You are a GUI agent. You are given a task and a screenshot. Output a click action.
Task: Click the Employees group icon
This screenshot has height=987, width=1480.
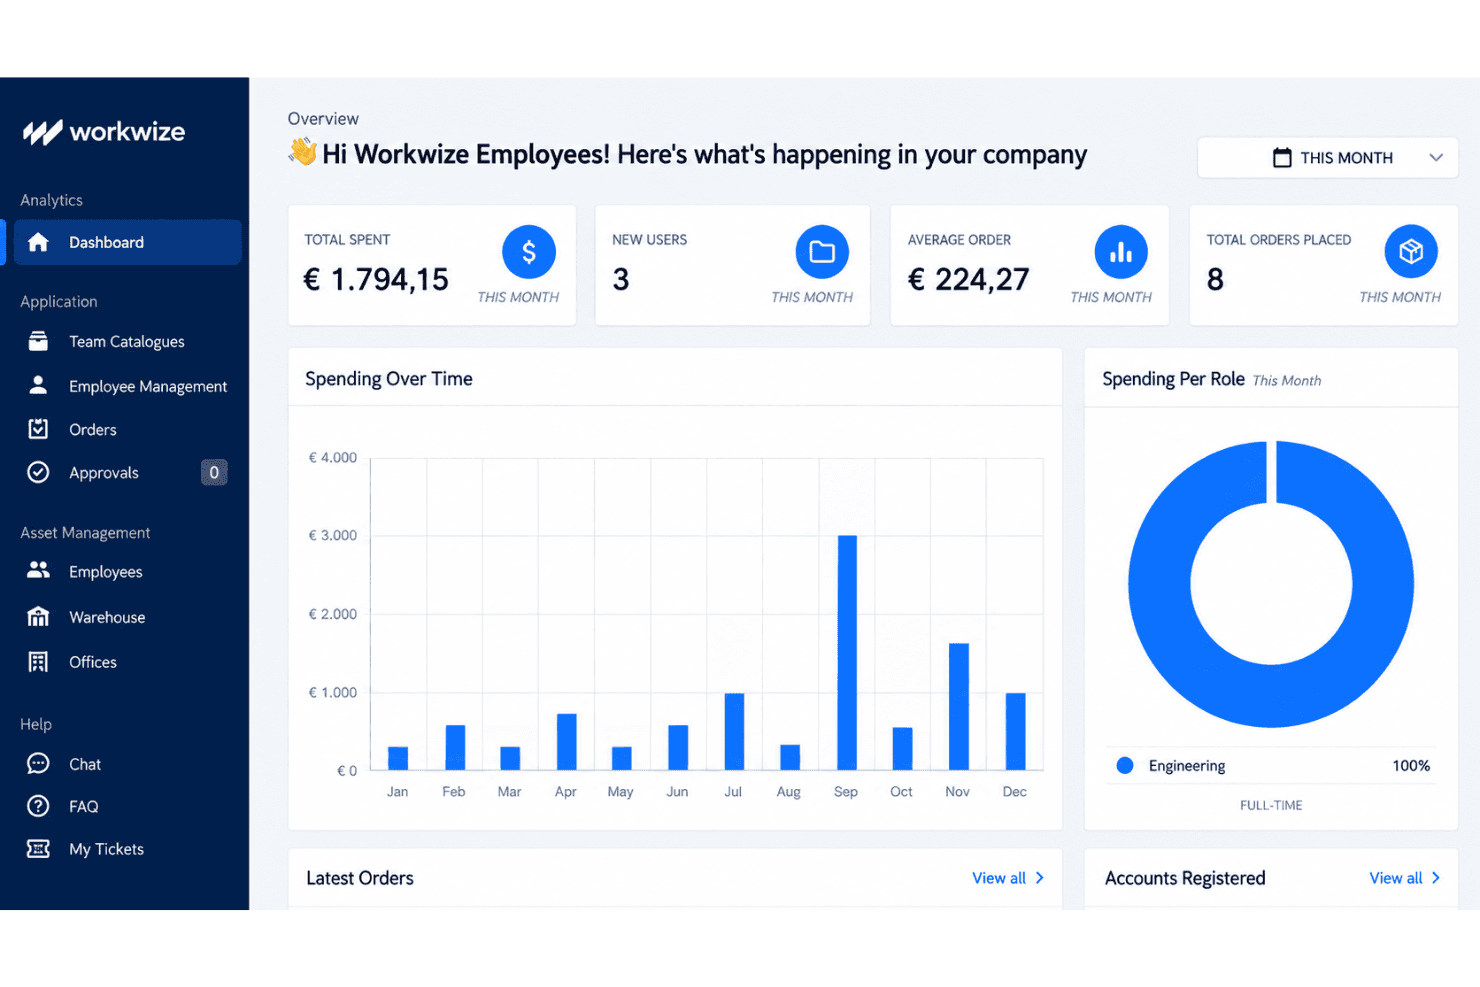tap(38, 570)
